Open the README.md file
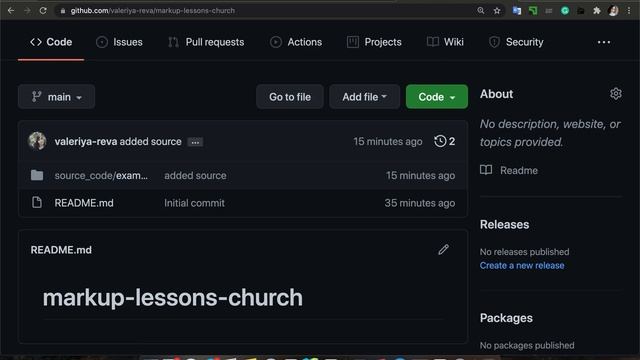The image size is (640, 360). (x=84, y=203)
